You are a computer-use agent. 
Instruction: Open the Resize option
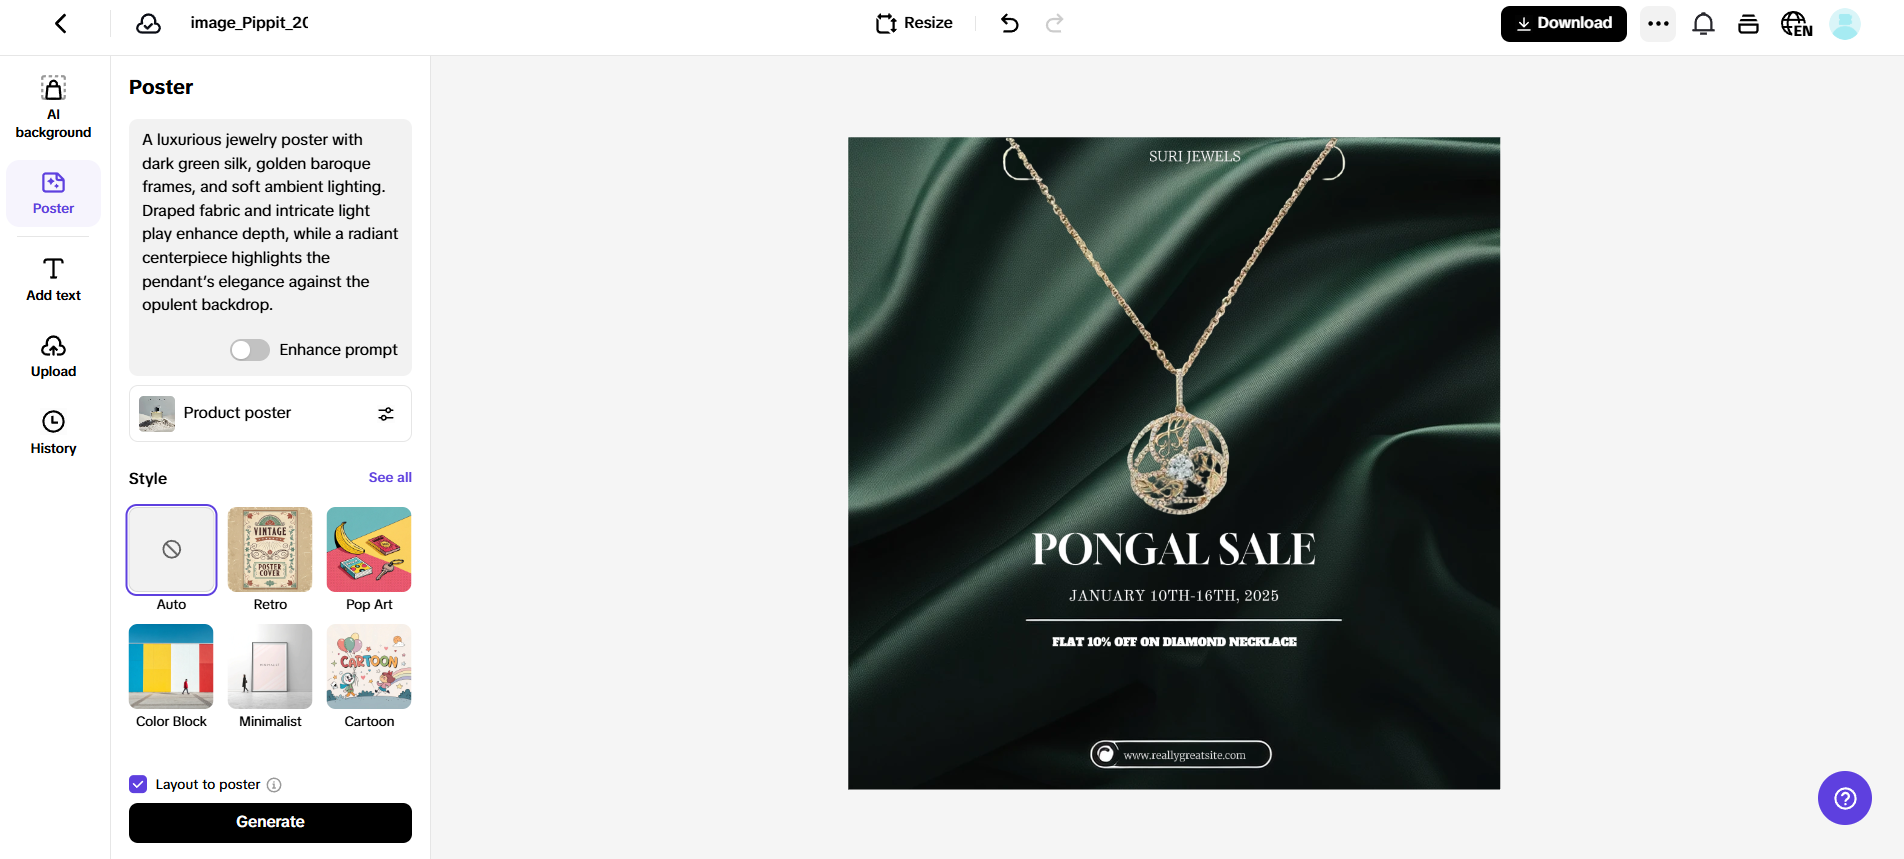pos(914,23)
